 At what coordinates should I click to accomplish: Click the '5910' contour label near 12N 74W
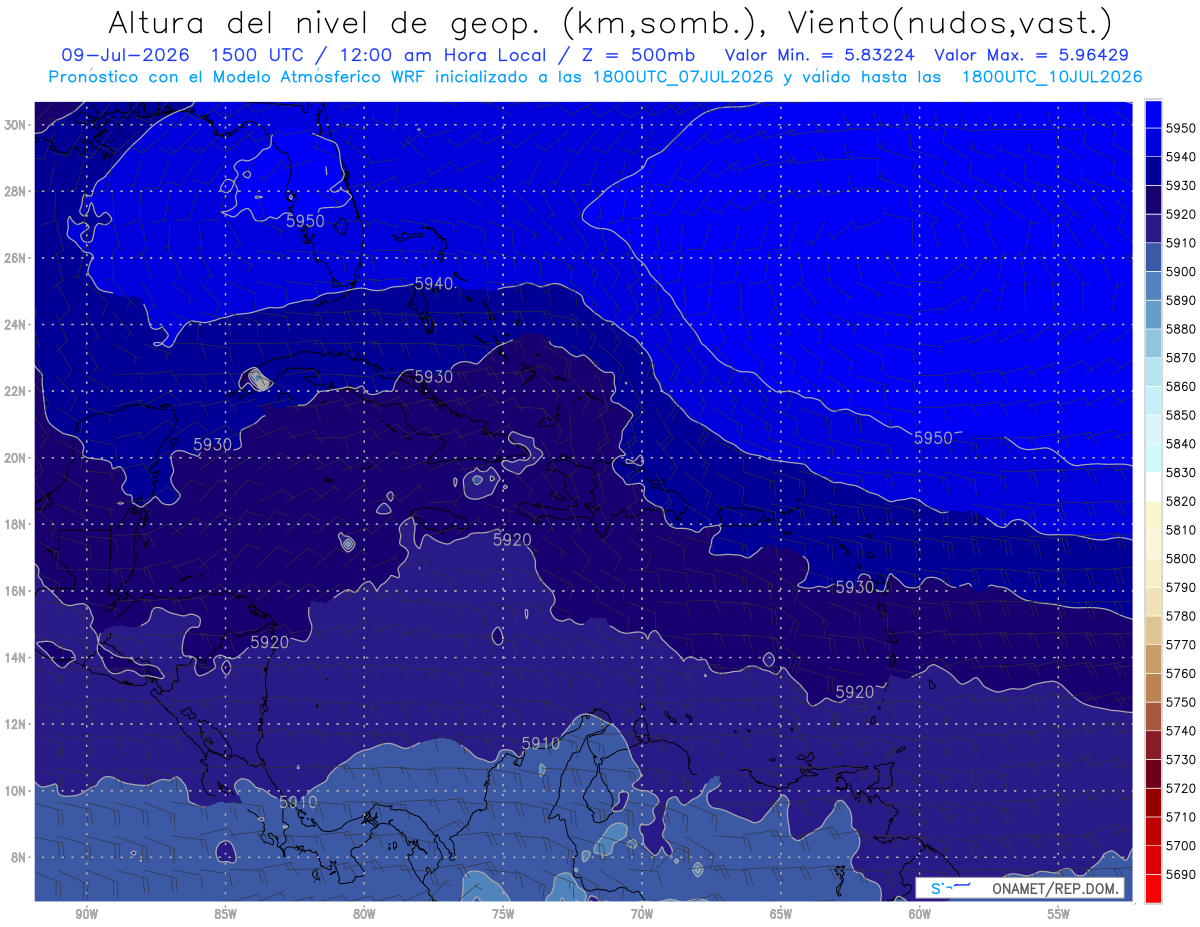pyautogui.click(x=541, y=744)
